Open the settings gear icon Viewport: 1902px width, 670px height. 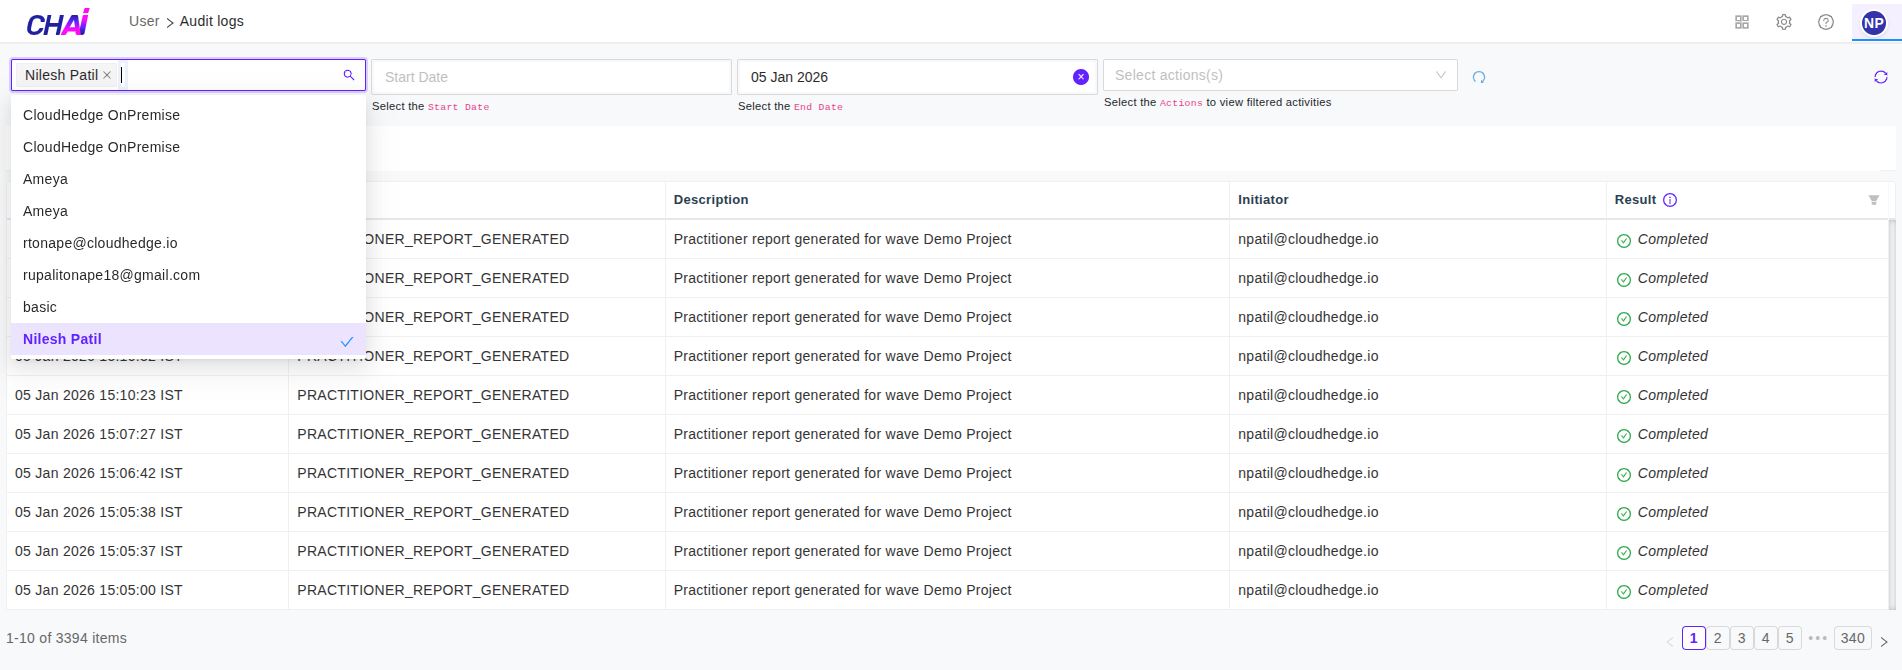pyautogui.click(x=1784, y=22)
